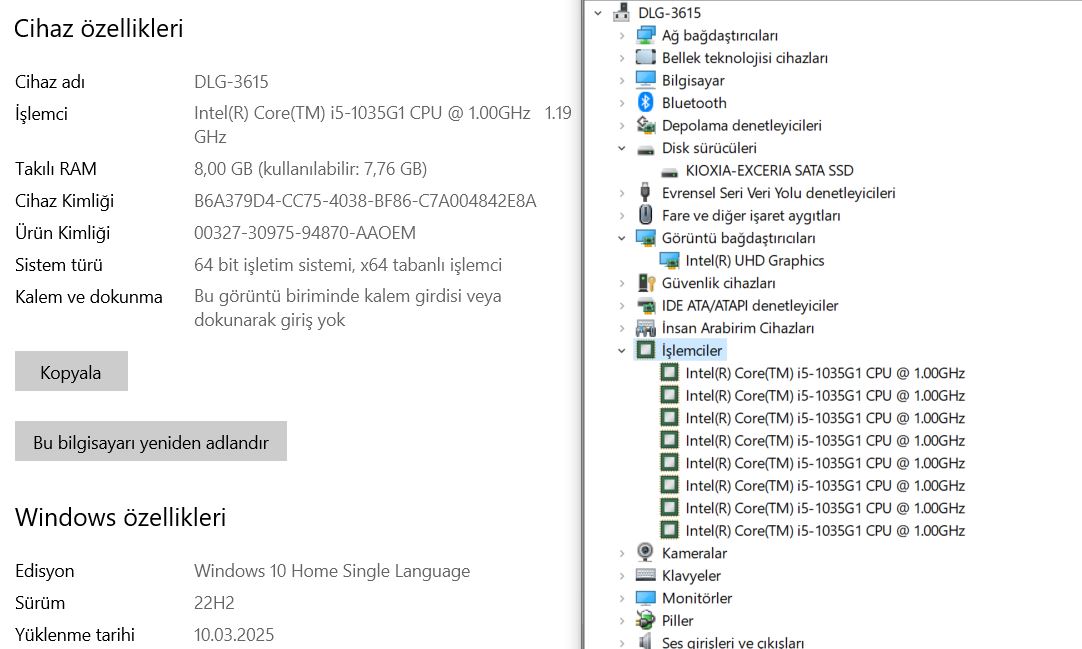This screenshot has height=649, width=1082.
Task: Select the DLG-3615 root label in the tree
Action: 669,13
